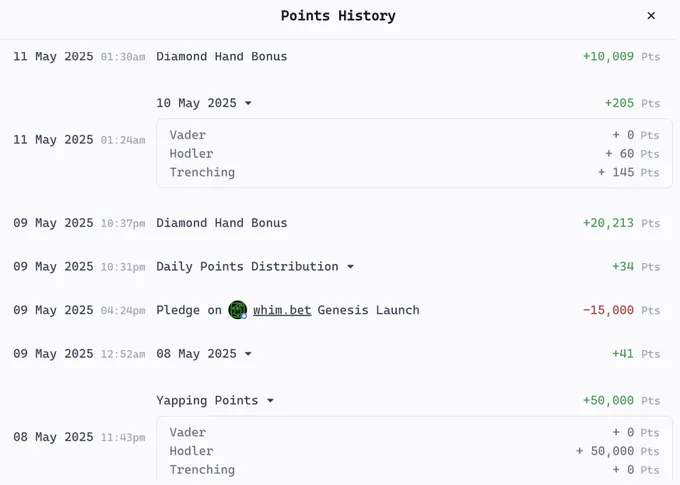680x485 pixels.
Task: Collapse the 10 May 2025 breakdown arrow
Action: [x=248, y=103]
